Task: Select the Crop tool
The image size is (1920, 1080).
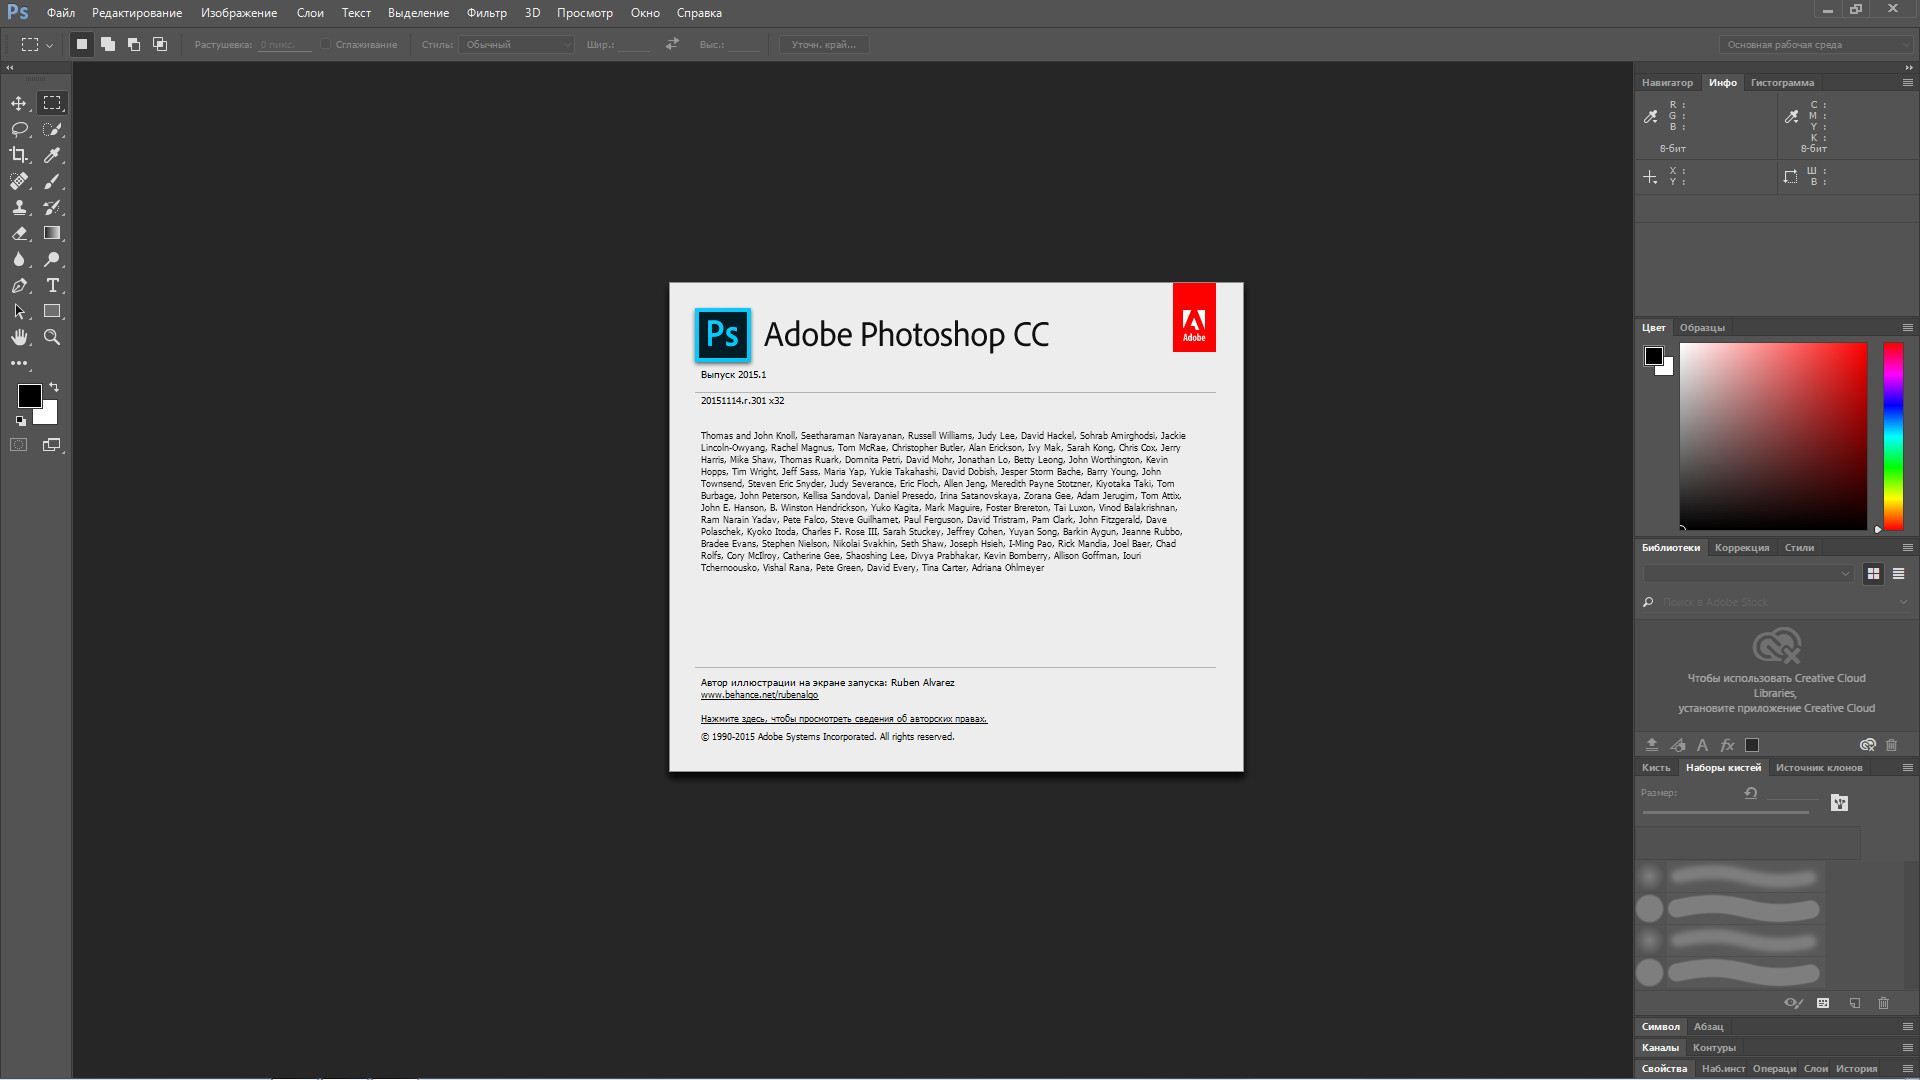Action: click(19, 155)
